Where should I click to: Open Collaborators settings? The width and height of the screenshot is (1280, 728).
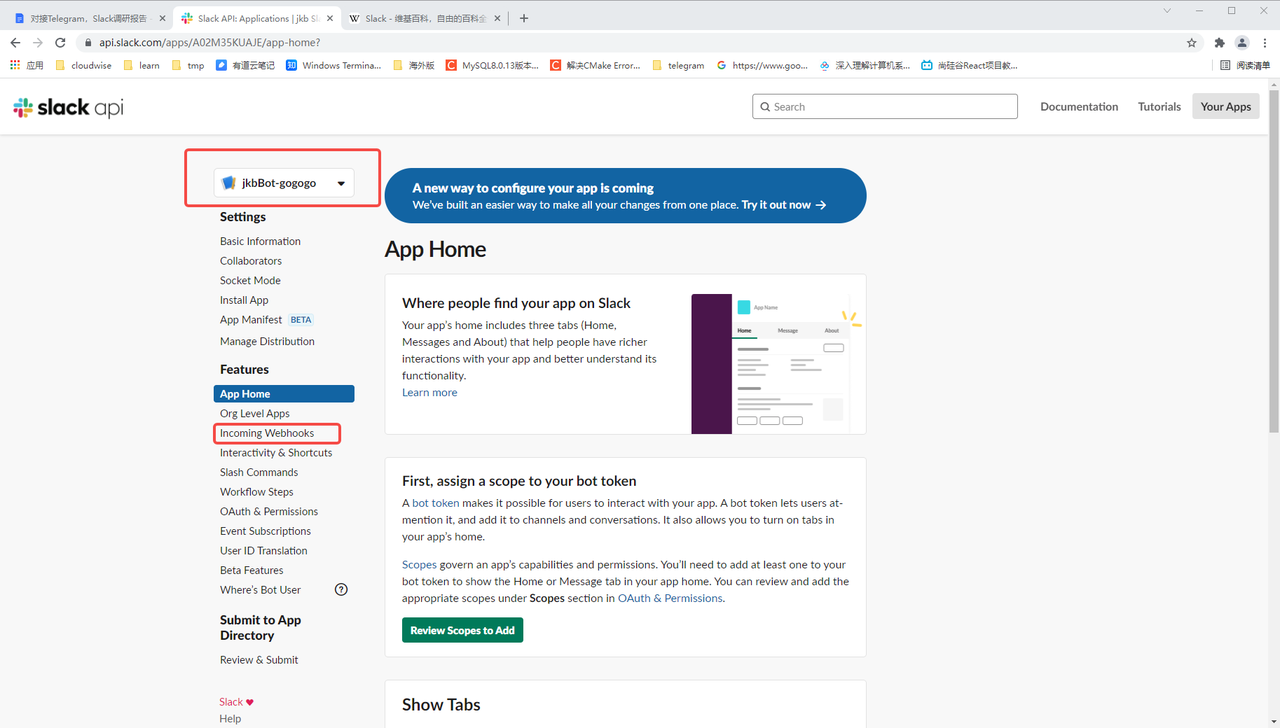(x=251, y=261)
